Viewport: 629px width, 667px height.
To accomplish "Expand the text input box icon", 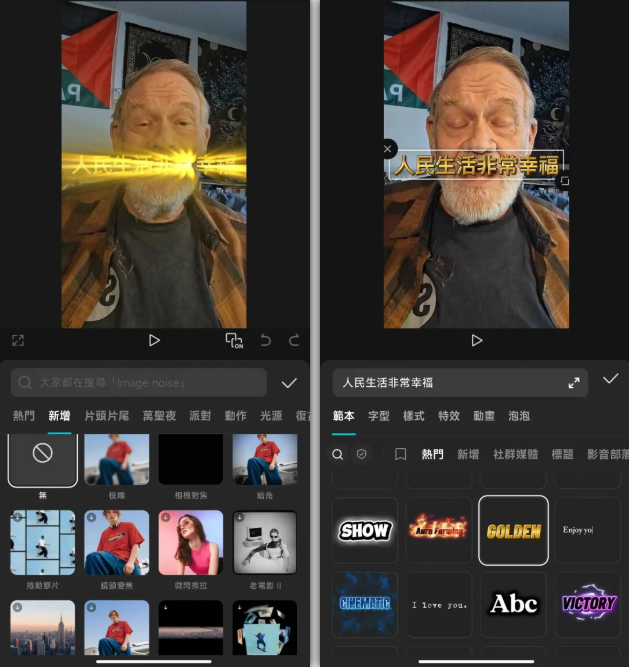I will point(574,383).
